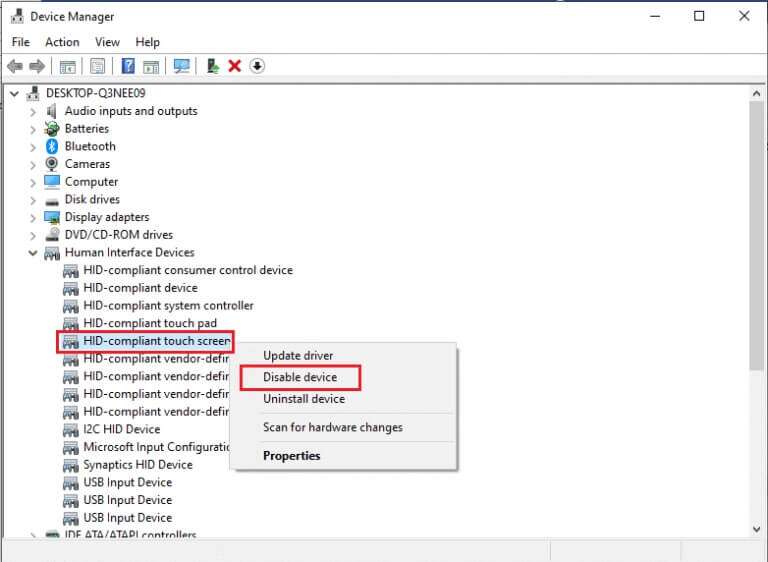Image resolution: width=768 pixels, height=562 pixels.
Task: Open Properties from the context menu
Action: pyautogui.click(x=291, y=456)
